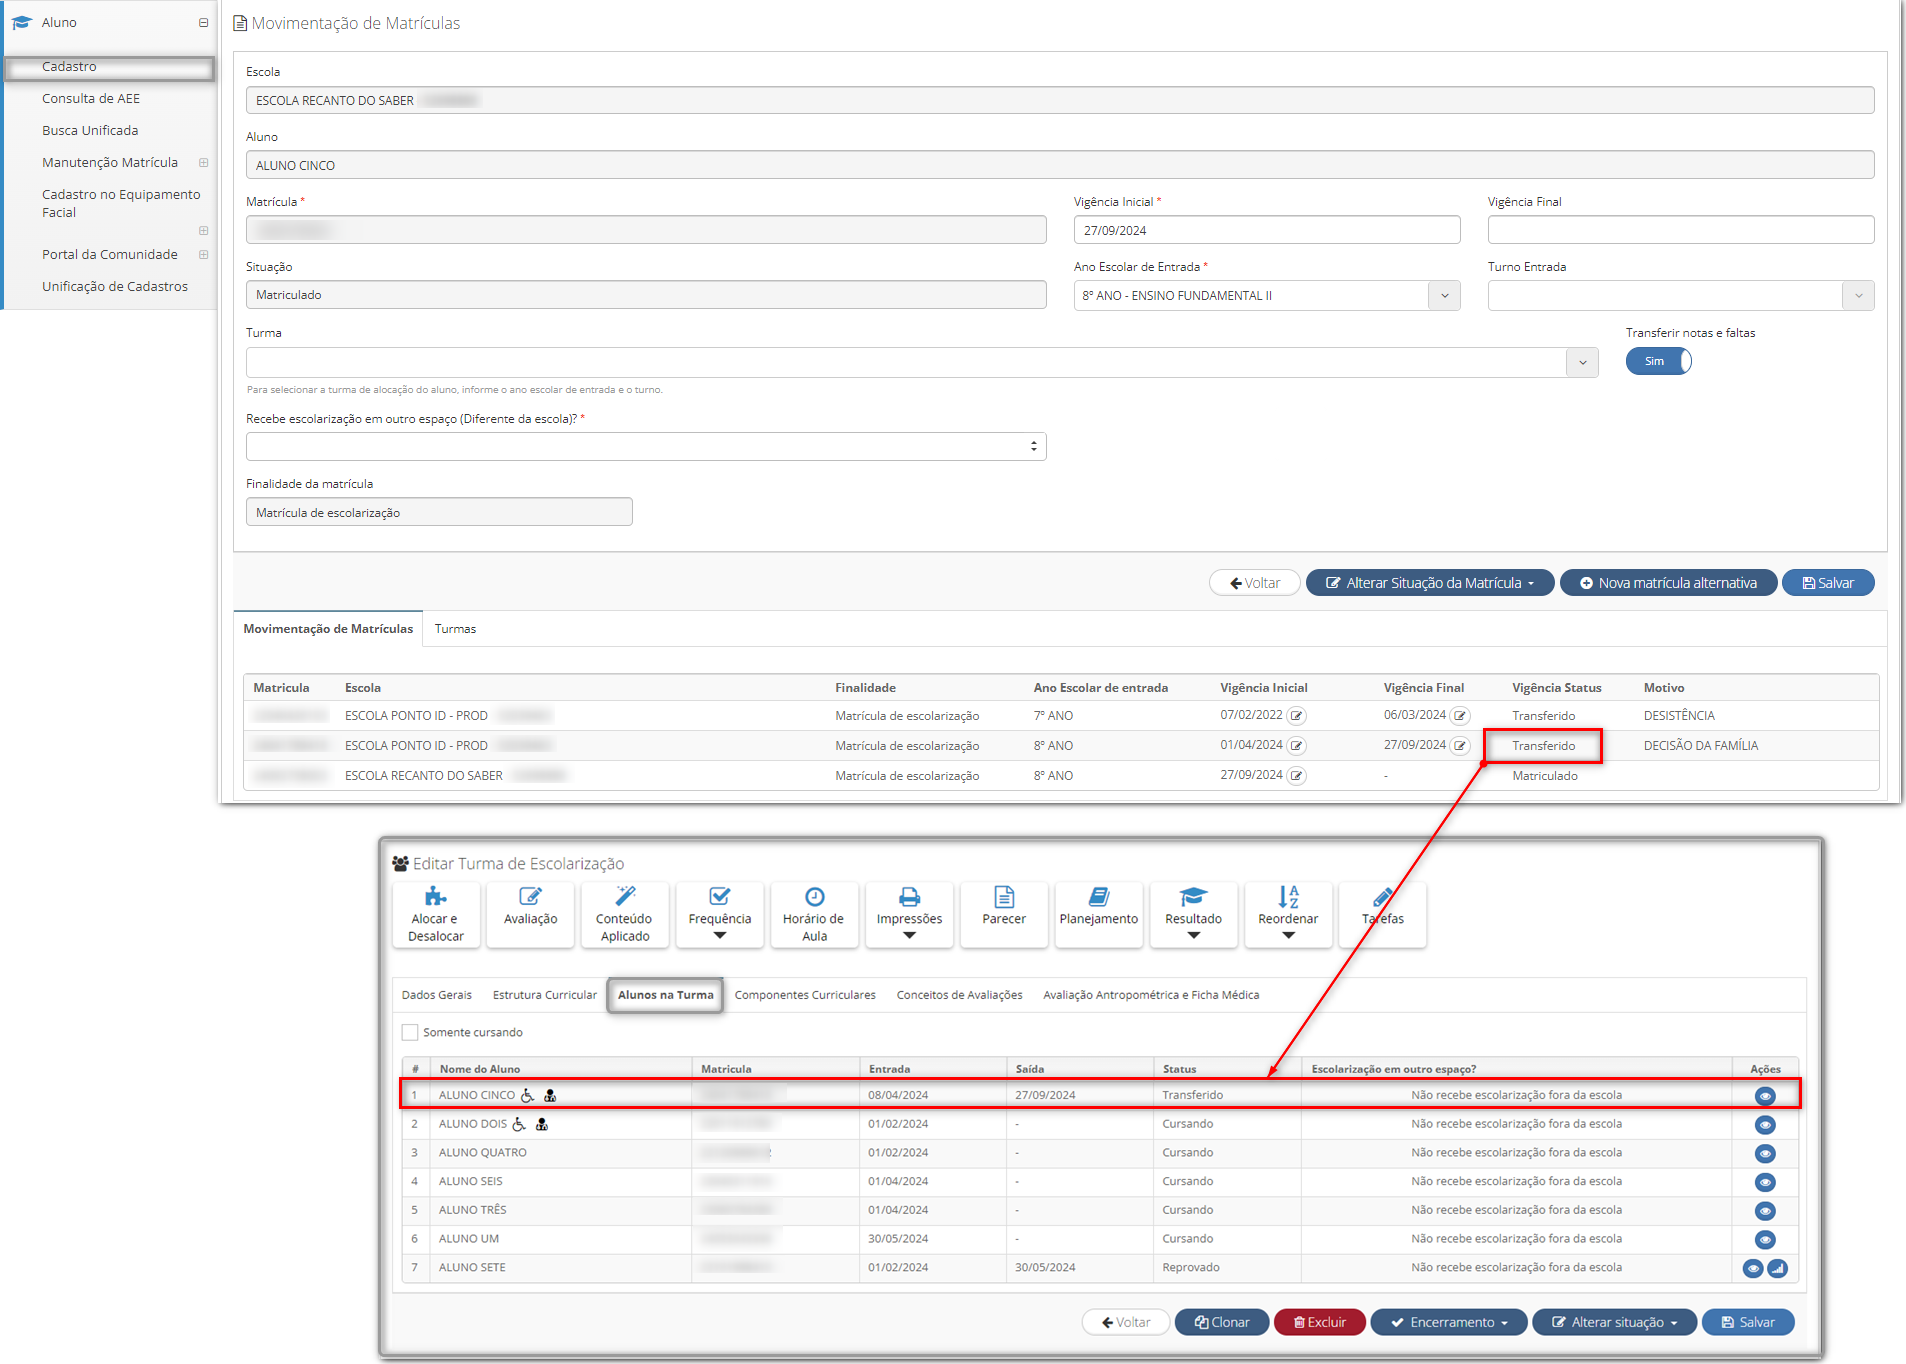Click Salvar in Editar Turma panel
Screen dimensions: 1906x1364
pyautogui.click(x=1748, y=1322)
